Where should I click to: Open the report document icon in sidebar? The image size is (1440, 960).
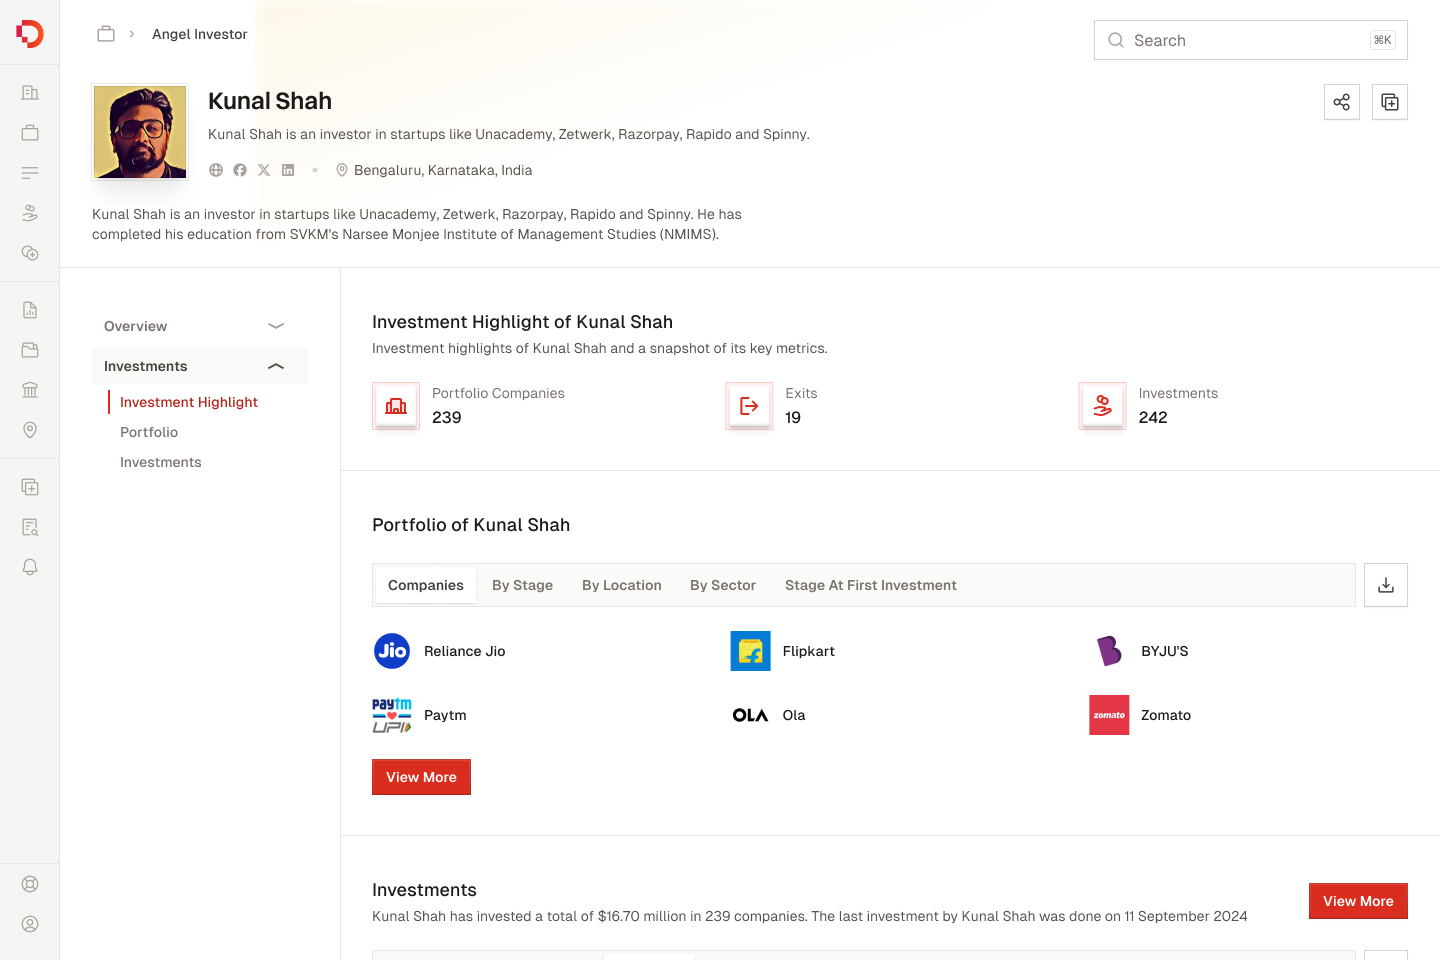[x=30, y=310]
